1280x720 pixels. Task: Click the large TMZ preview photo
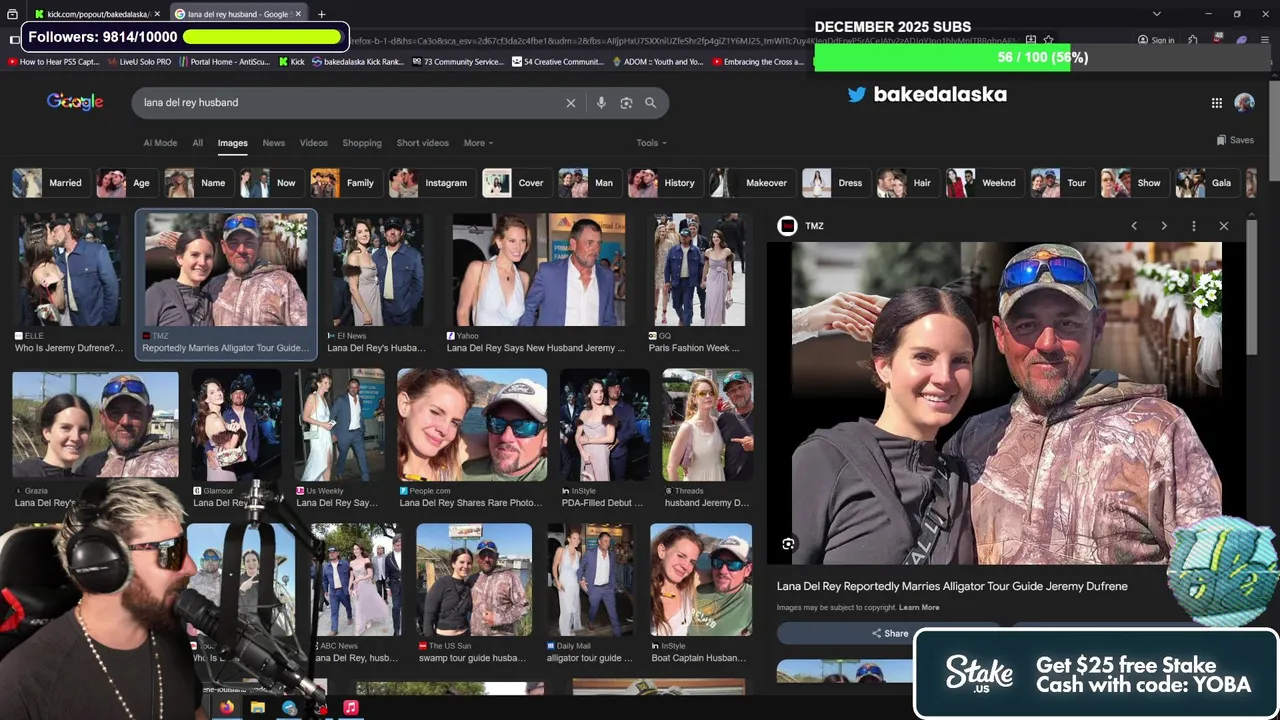coord(1007,403)
